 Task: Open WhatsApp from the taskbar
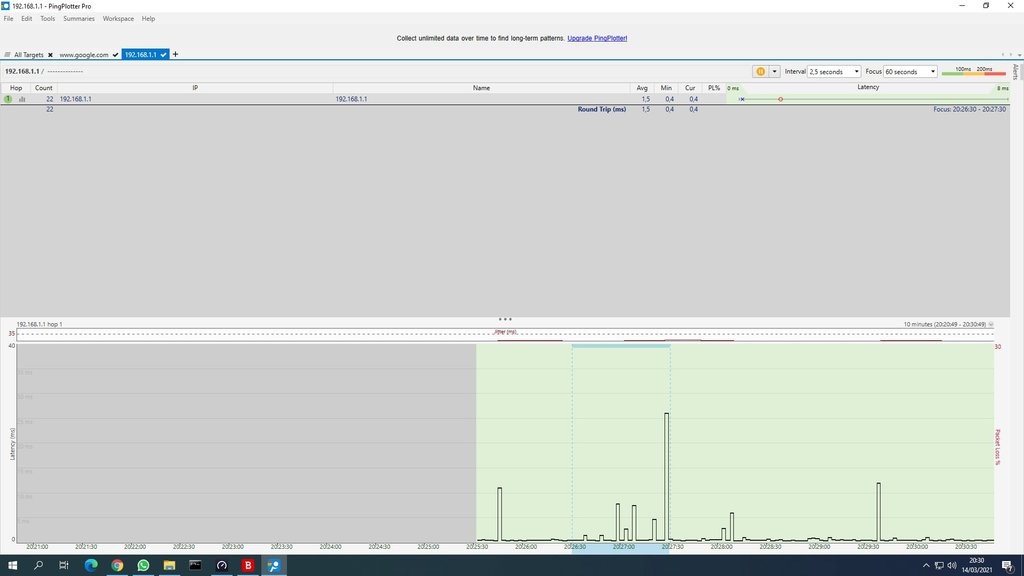(143, 566)
